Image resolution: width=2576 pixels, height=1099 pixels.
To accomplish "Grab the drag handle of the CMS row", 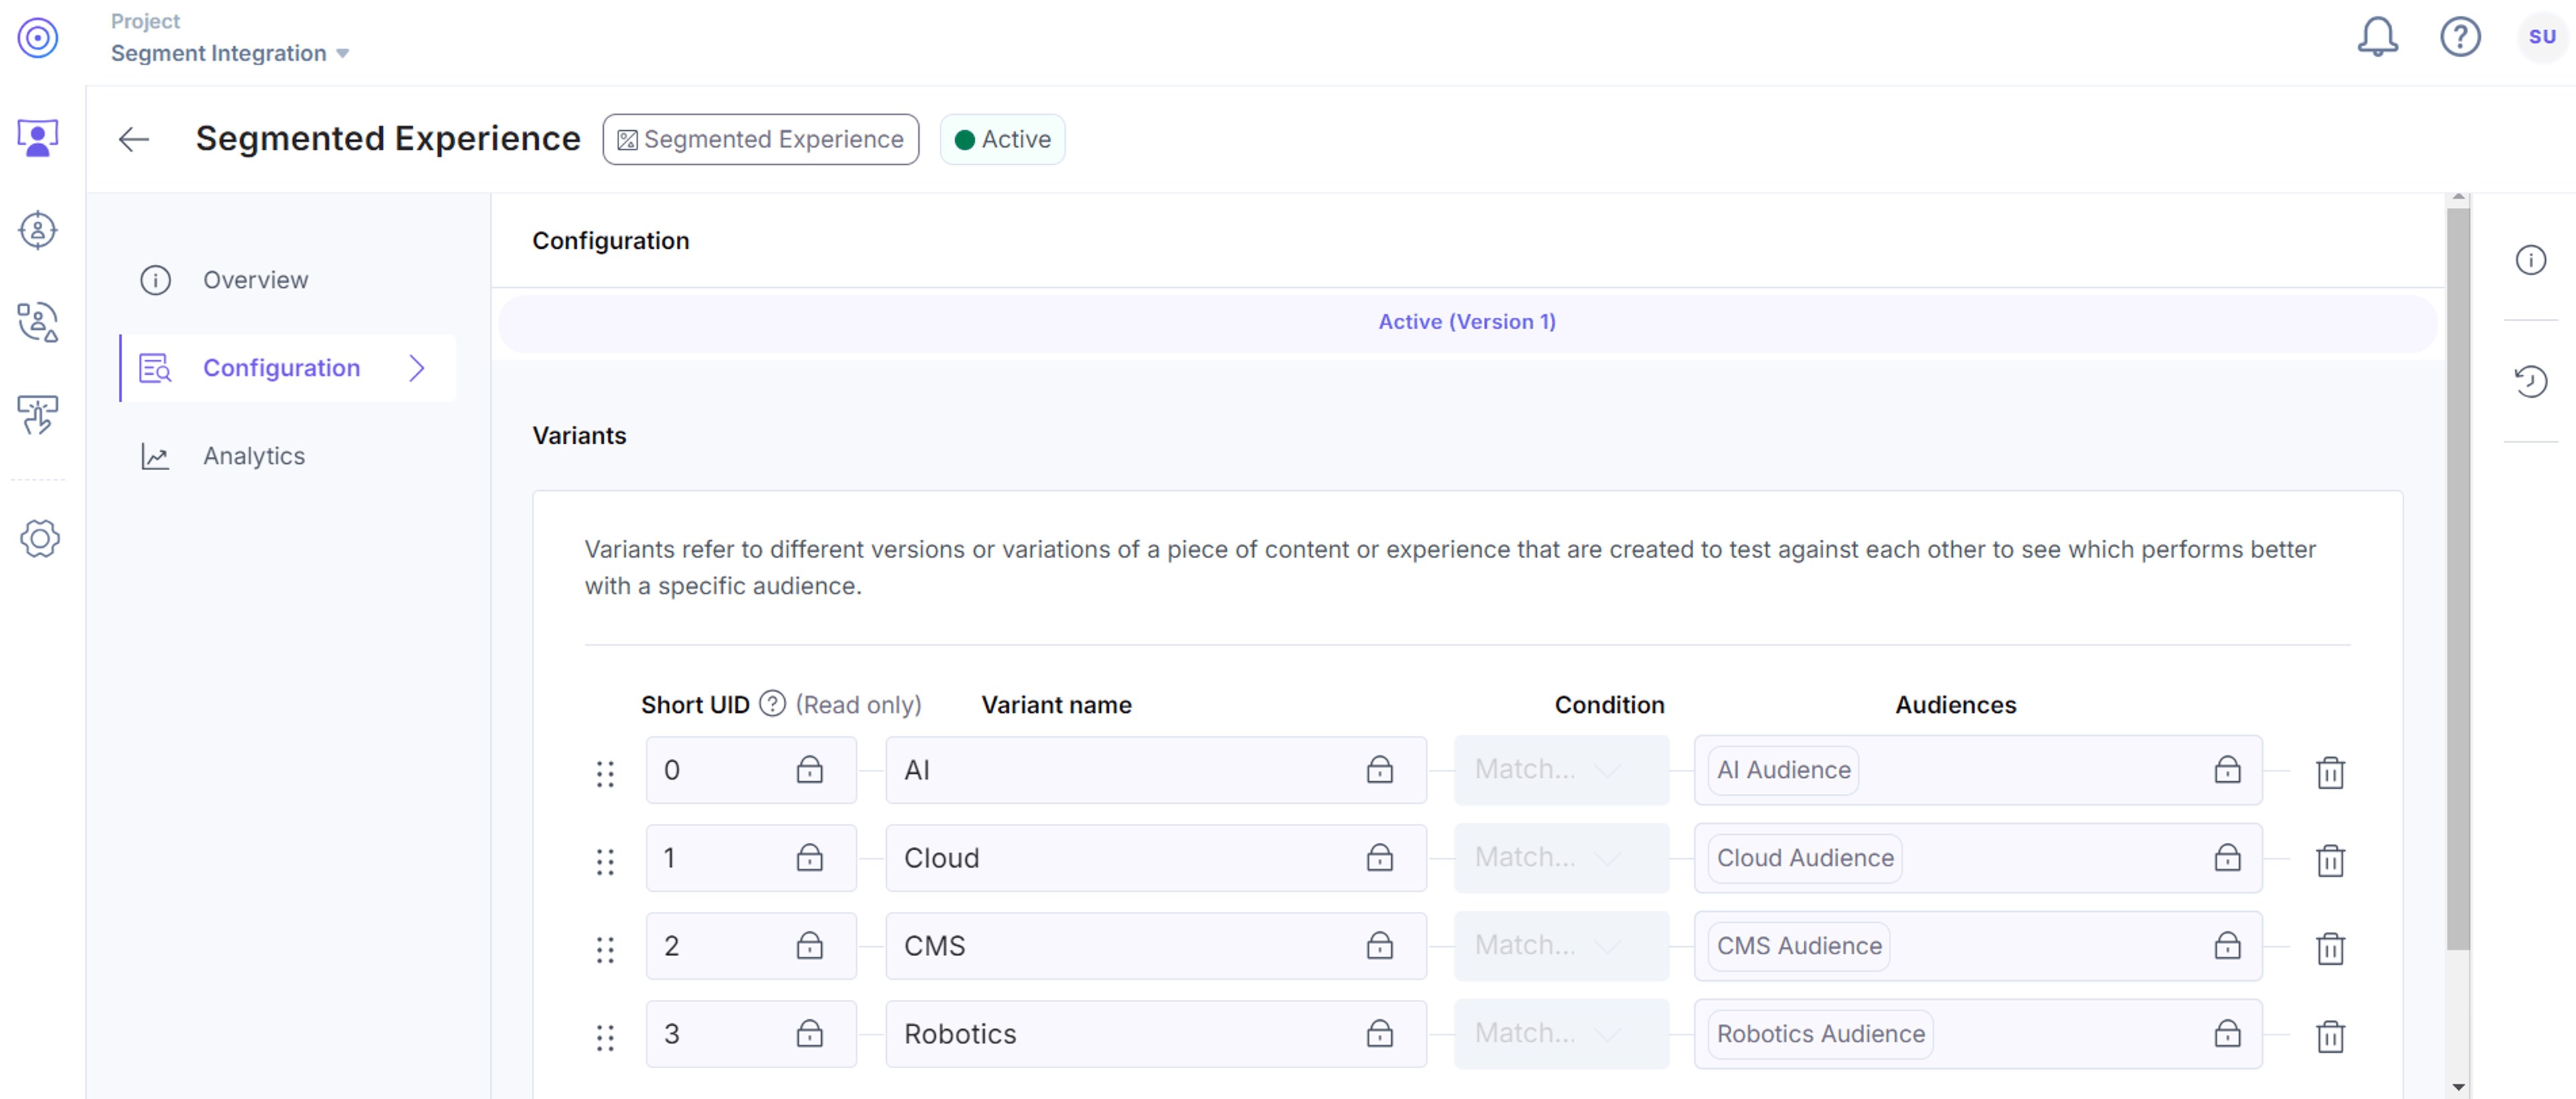I will click(x=605, y=949).
